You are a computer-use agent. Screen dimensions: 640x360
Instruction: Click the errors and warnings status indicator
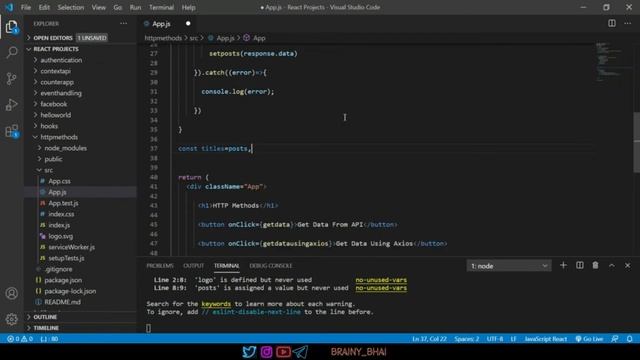tap(20, 339)
